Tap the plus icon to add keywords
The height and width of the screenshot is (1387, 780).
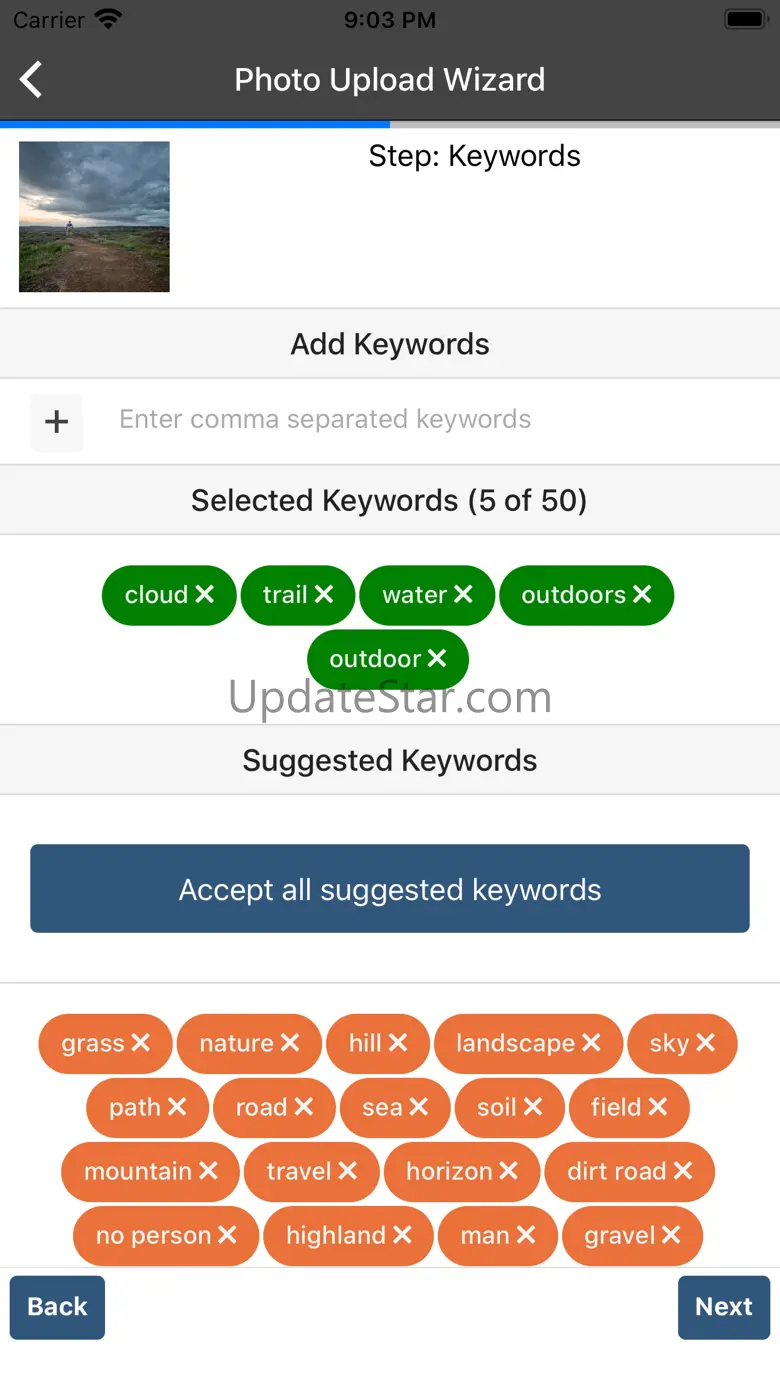57,422
